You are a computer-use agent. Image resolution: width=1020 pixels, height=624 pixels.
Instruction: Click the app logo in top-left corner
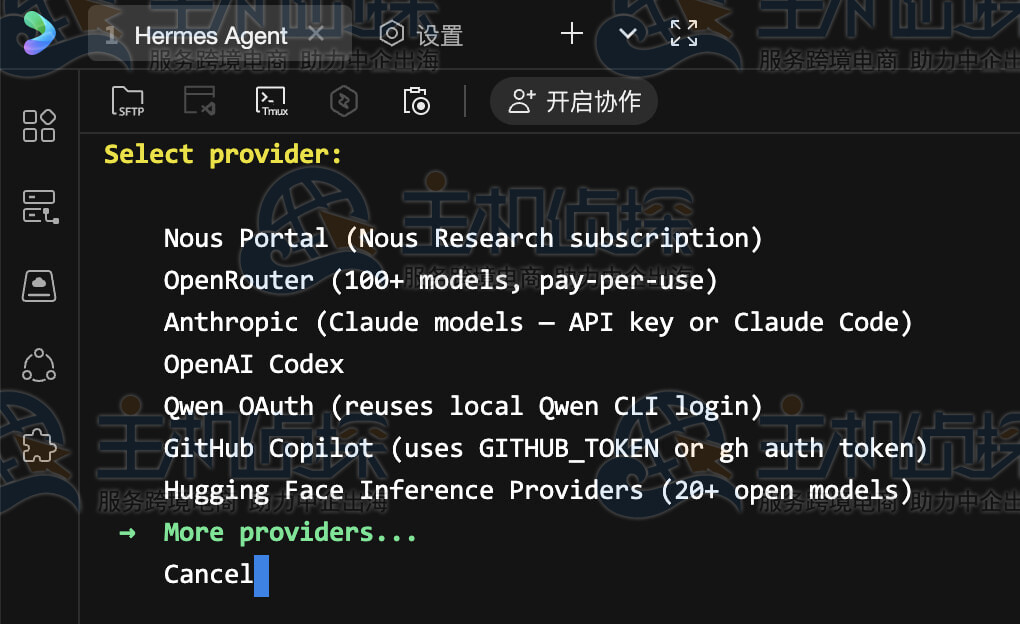point(38,32)
